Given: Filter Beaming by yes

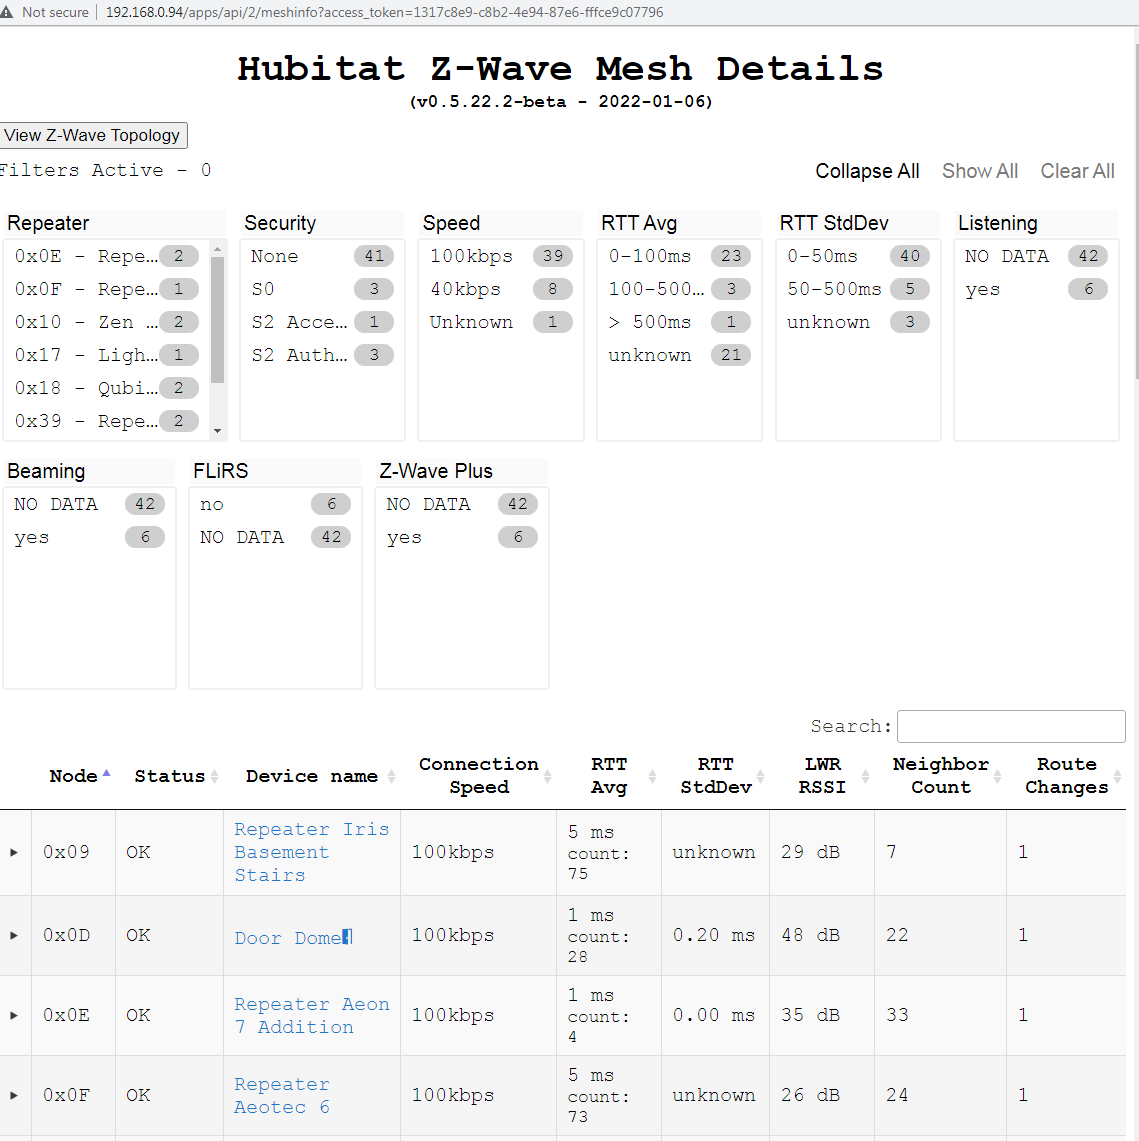Looking at the screenshot, I should [x=90, y=537].
